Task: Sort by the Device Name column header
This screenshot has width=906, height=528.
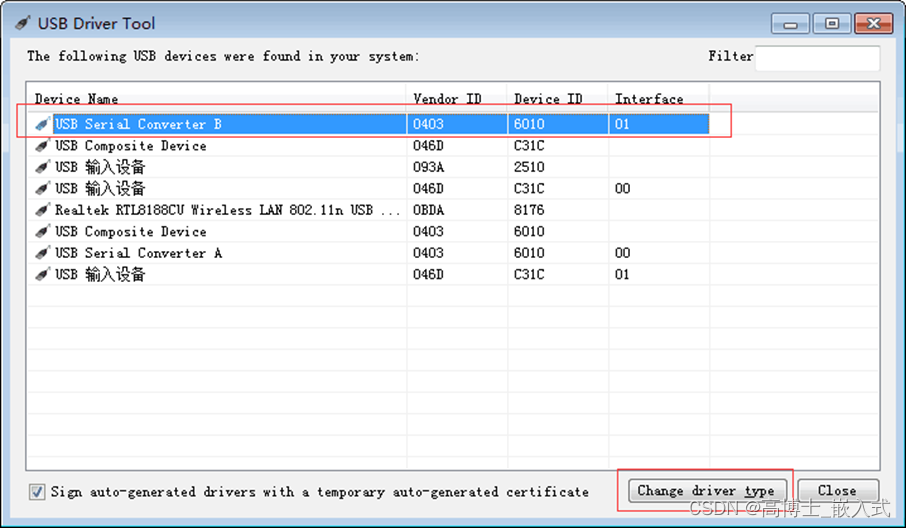Action: [217, 99]
